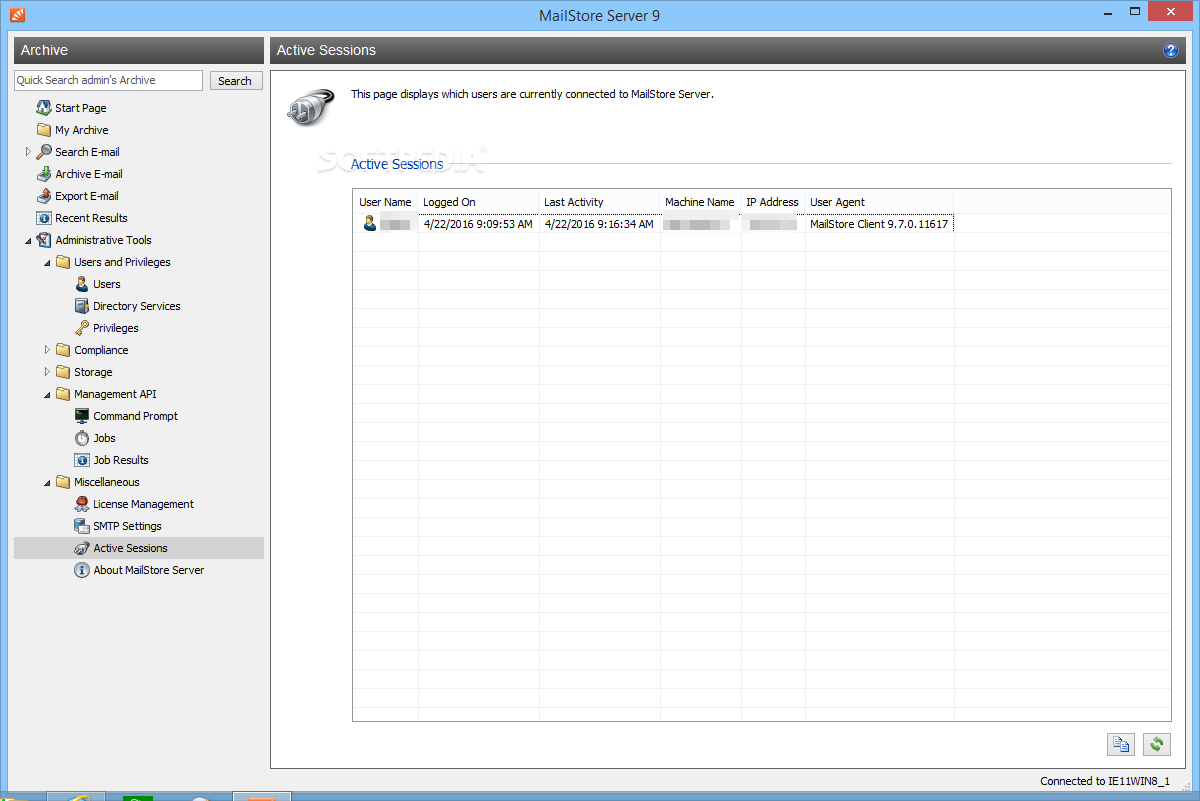Screen dimensions: 1200x801
Task: Sort by Logged On column header
Action: coord(478,202)
